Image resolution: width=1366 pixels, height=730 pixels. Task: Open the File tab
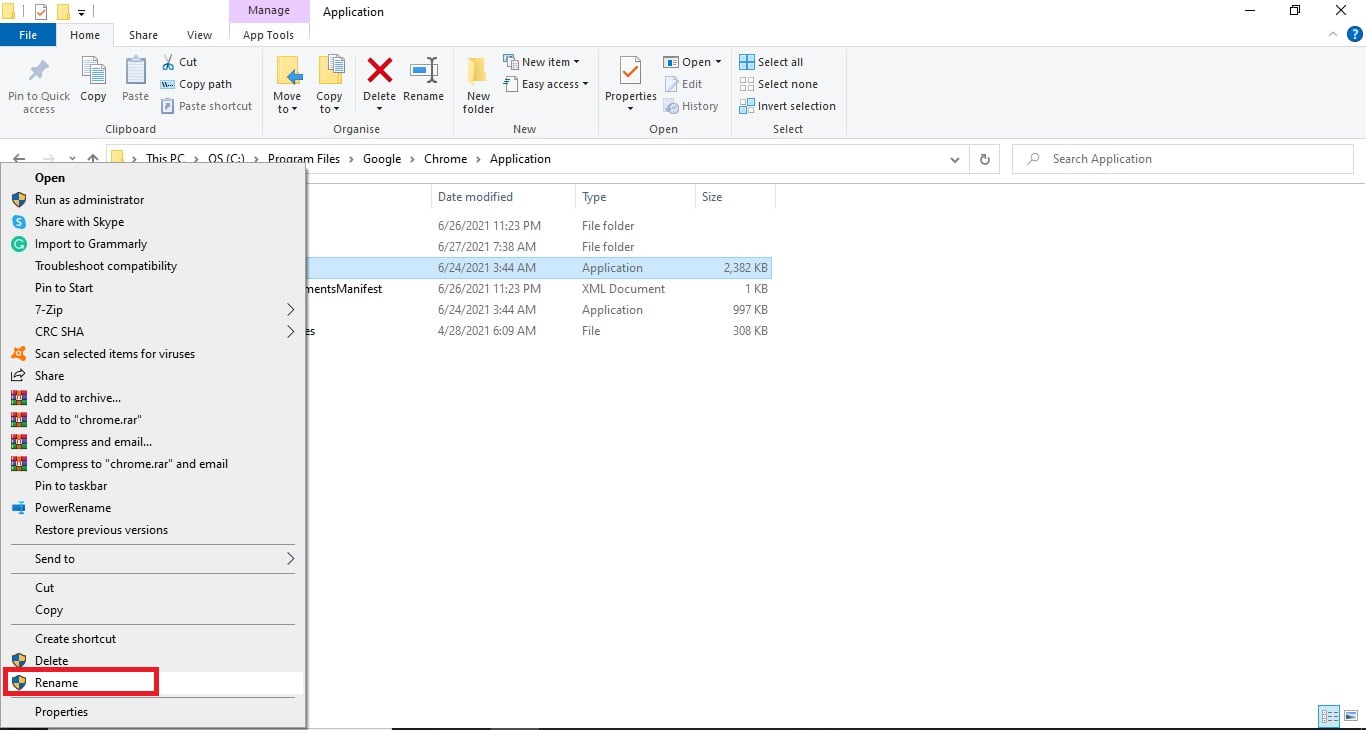pyautogui.click(x=28, y=35)
